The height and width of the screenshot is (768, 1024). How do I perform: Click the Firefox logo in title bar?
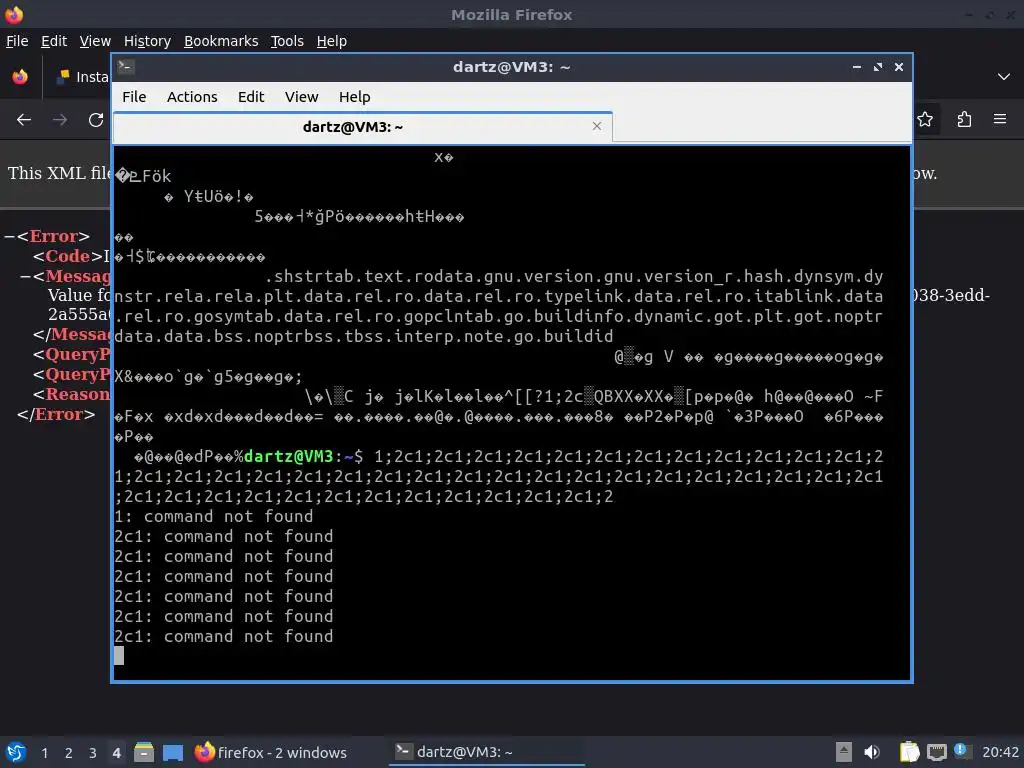pyautogui.click(x=14, y=14)
